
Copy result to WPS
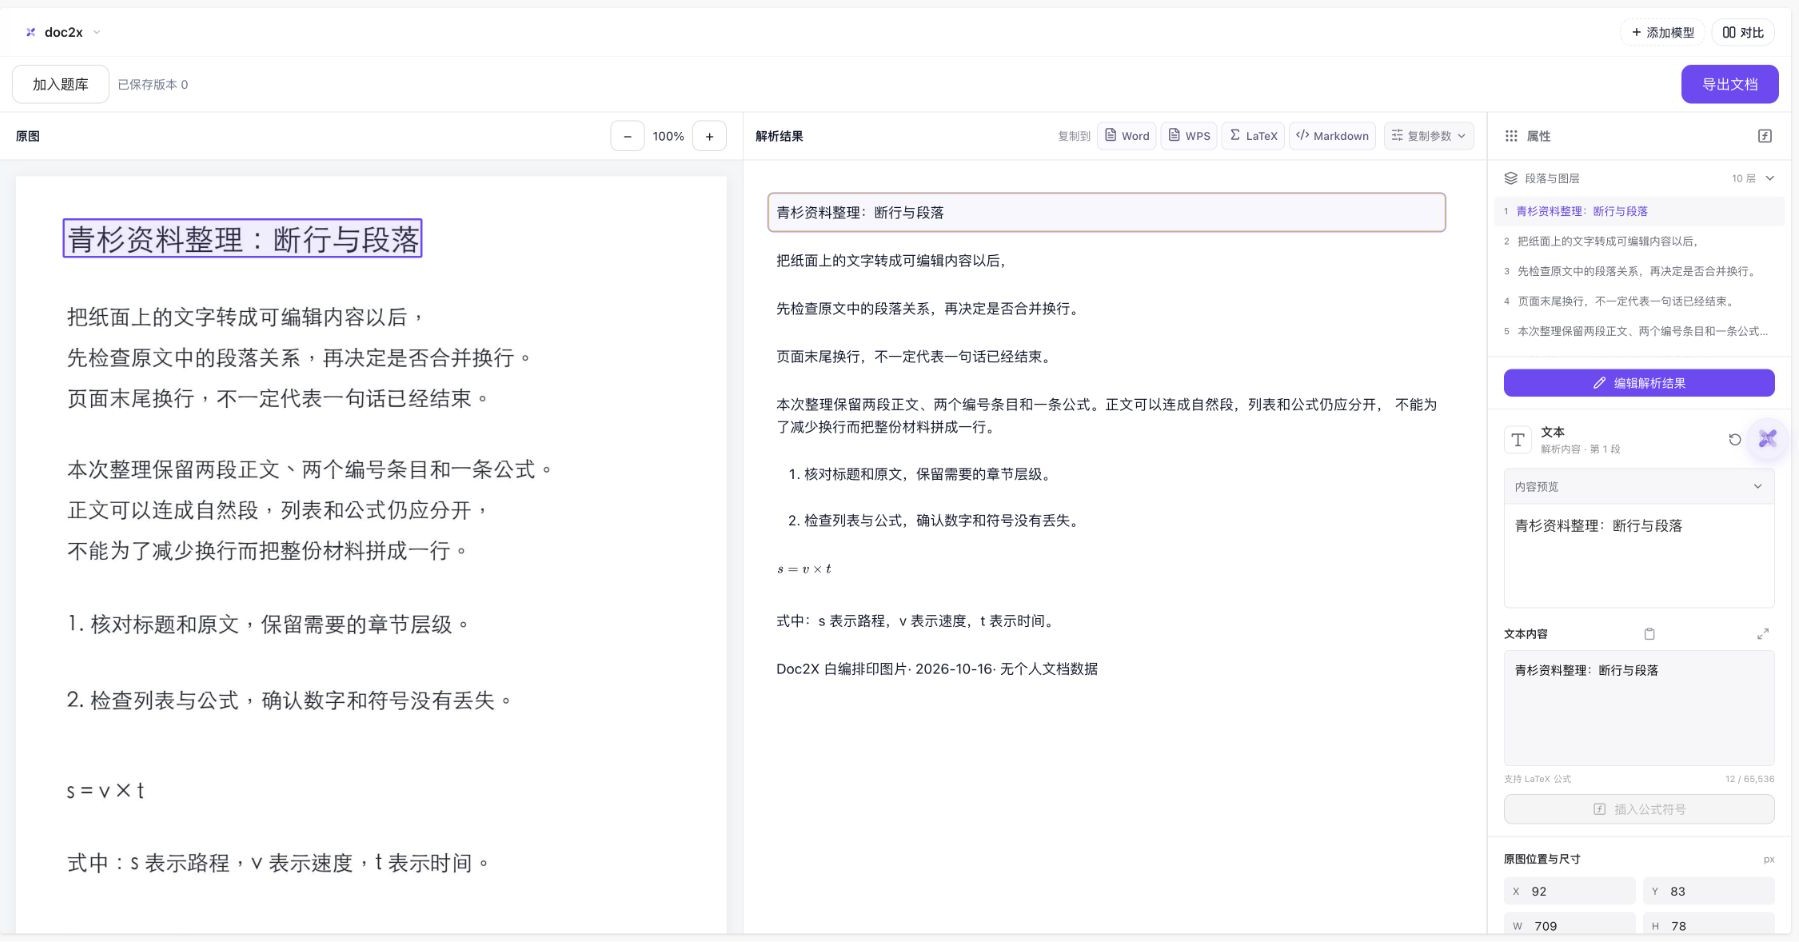coord(1189,136)
